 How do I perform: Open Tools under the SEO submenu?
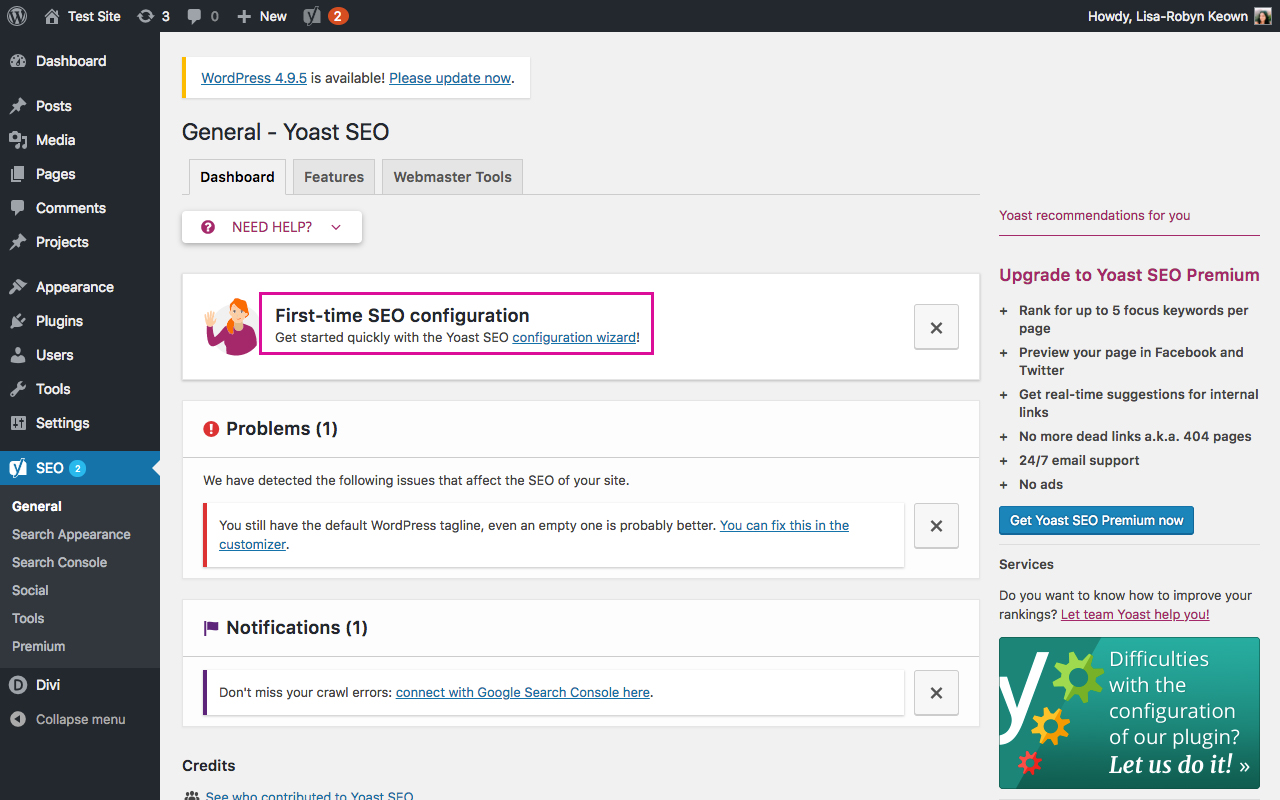tap(28, 619)
